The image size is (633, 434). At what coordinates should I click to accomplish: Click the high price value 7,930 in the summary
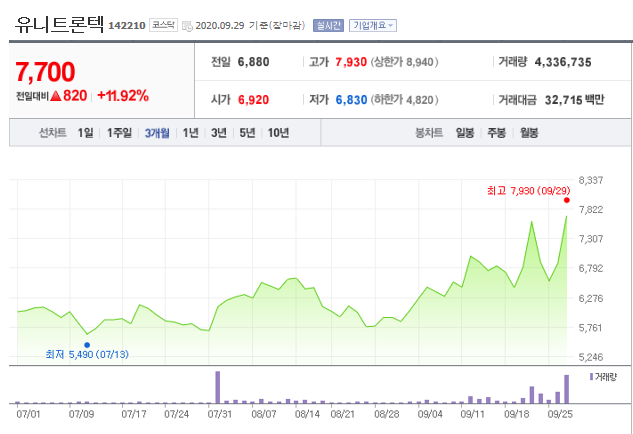pos(351,62)
